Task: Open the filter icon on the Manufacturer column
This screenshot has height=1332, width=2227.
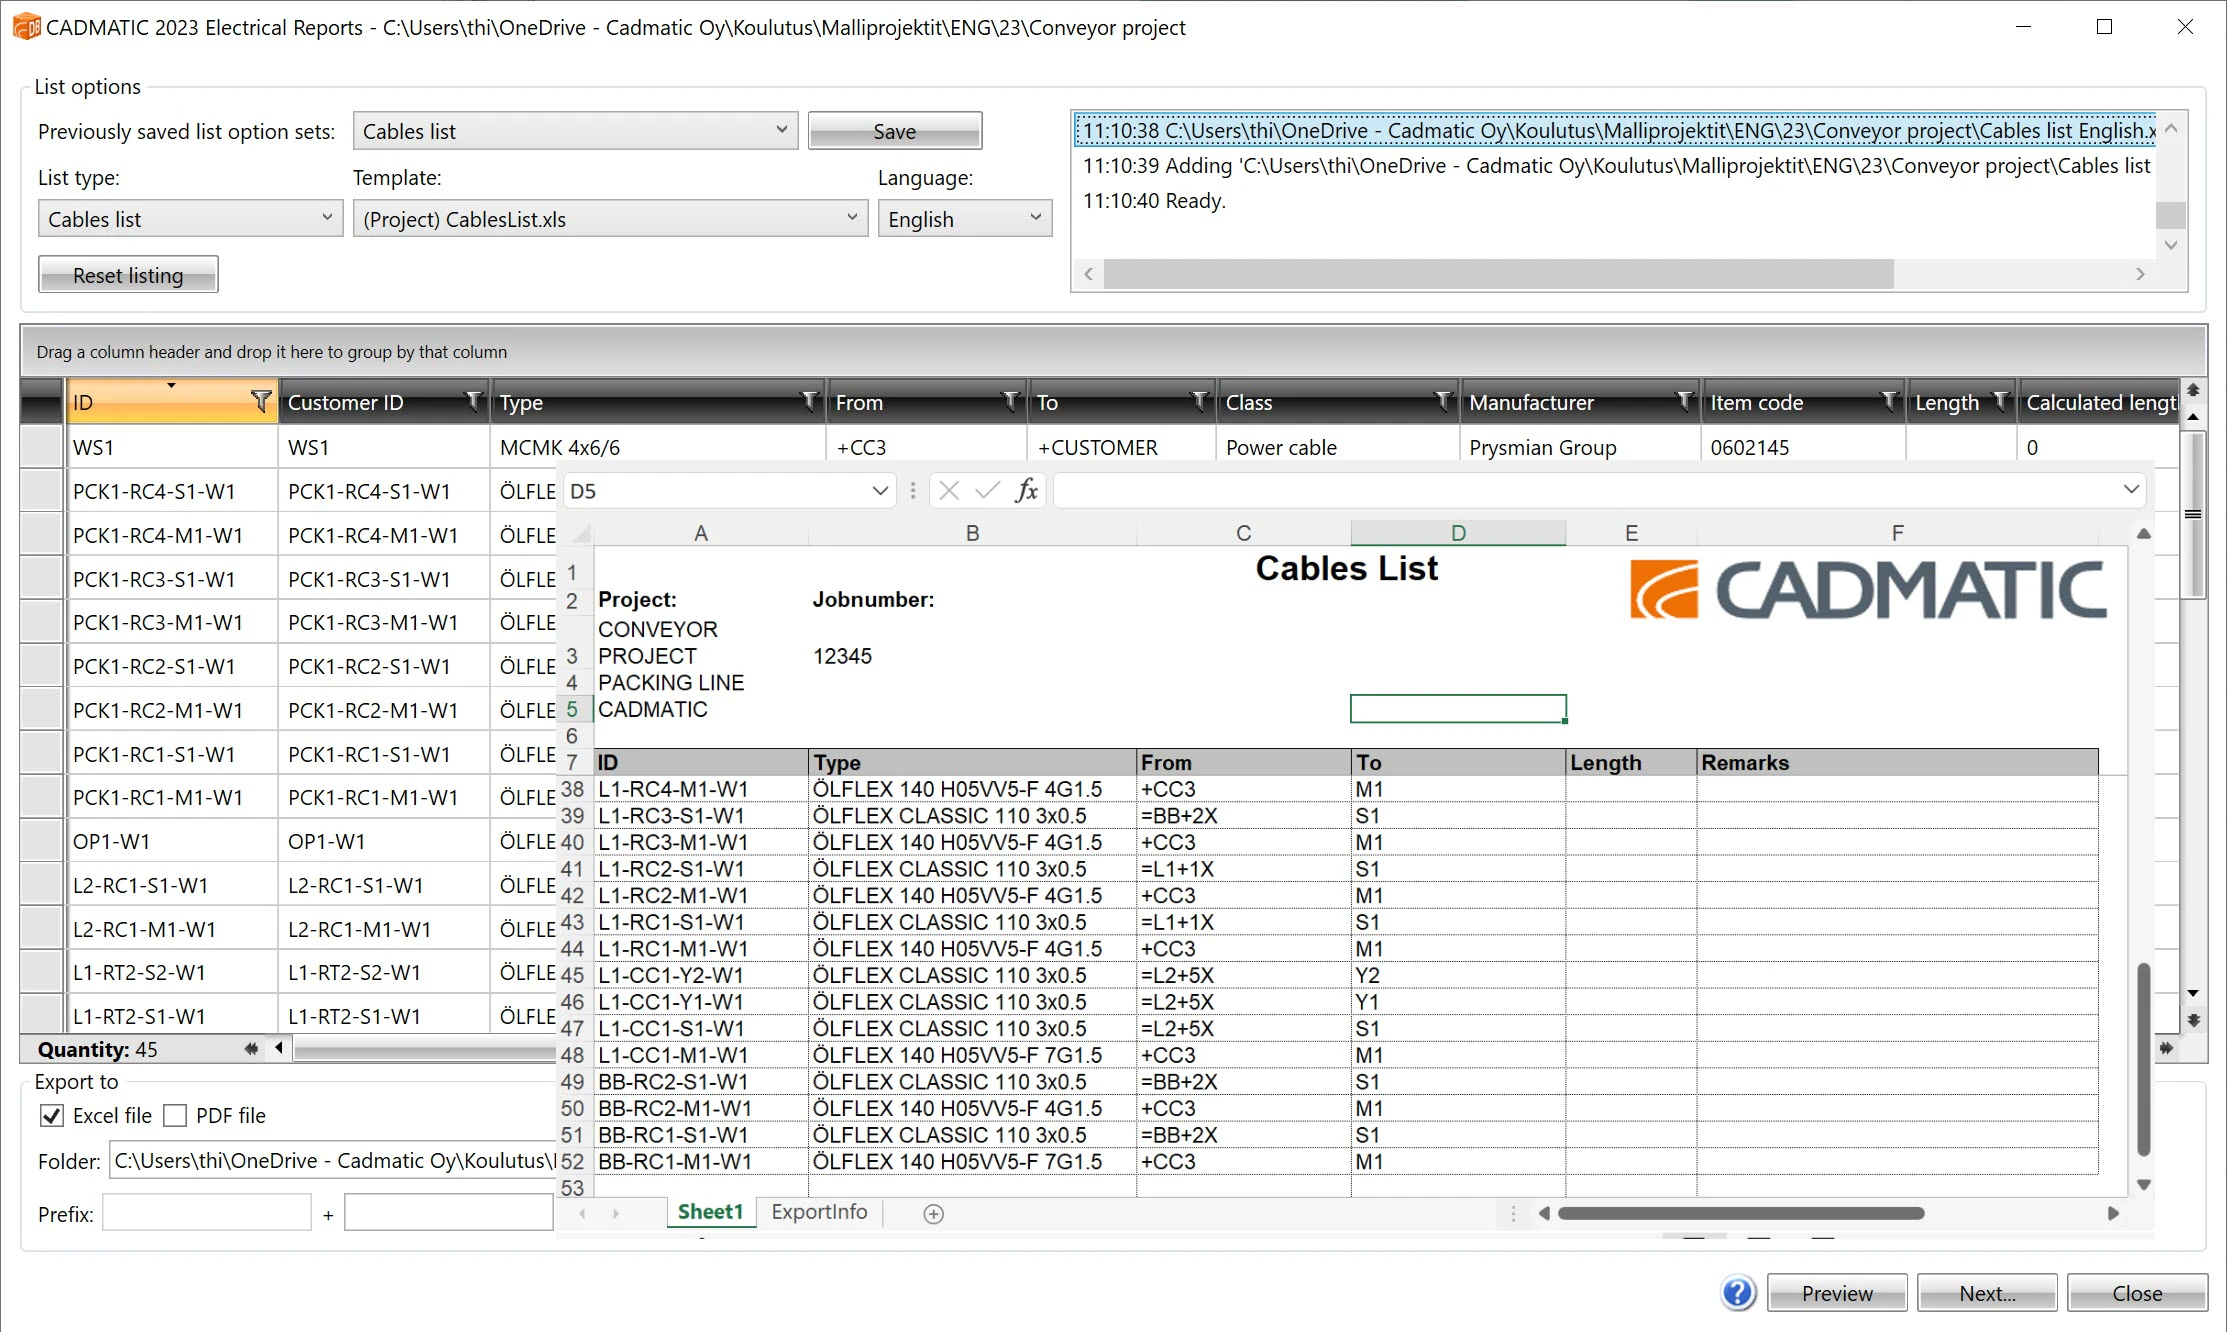Action: [1684, 401]
